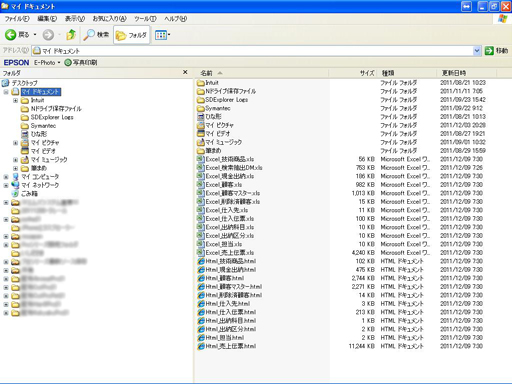Screen dimensions: 512x384
Task: Sort by the サイズ column header
Action: tap(353, 73)
